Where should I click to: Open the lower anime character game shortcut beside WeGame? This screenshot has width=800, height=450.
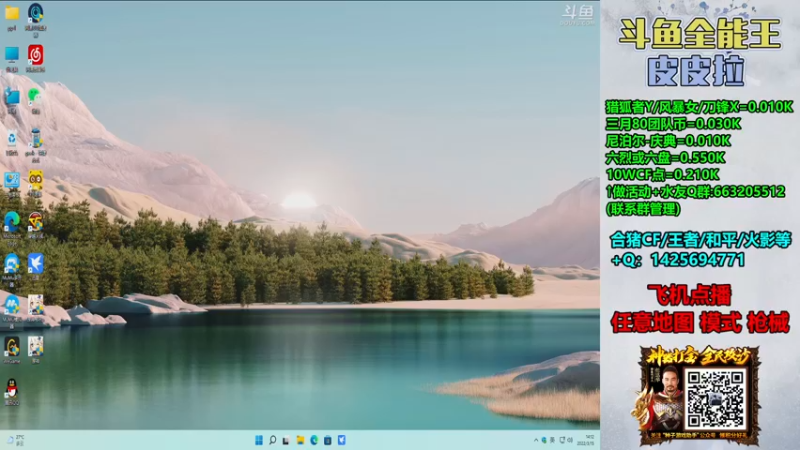point(35,346)
